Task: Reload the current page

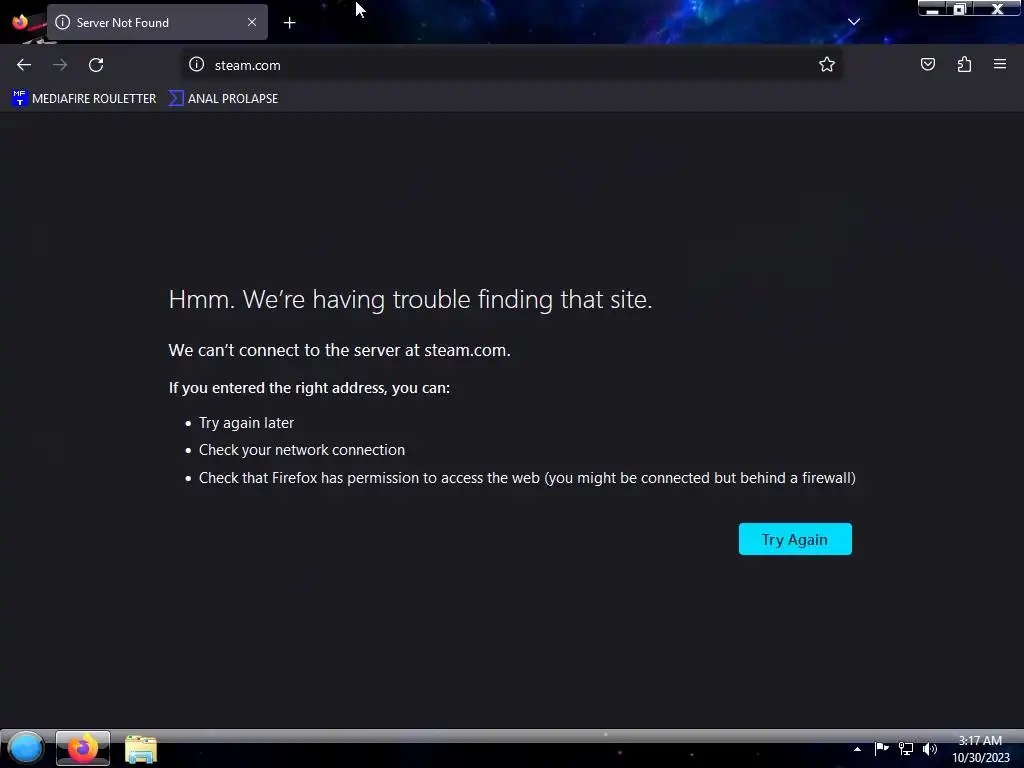Action: pos(96,65)
